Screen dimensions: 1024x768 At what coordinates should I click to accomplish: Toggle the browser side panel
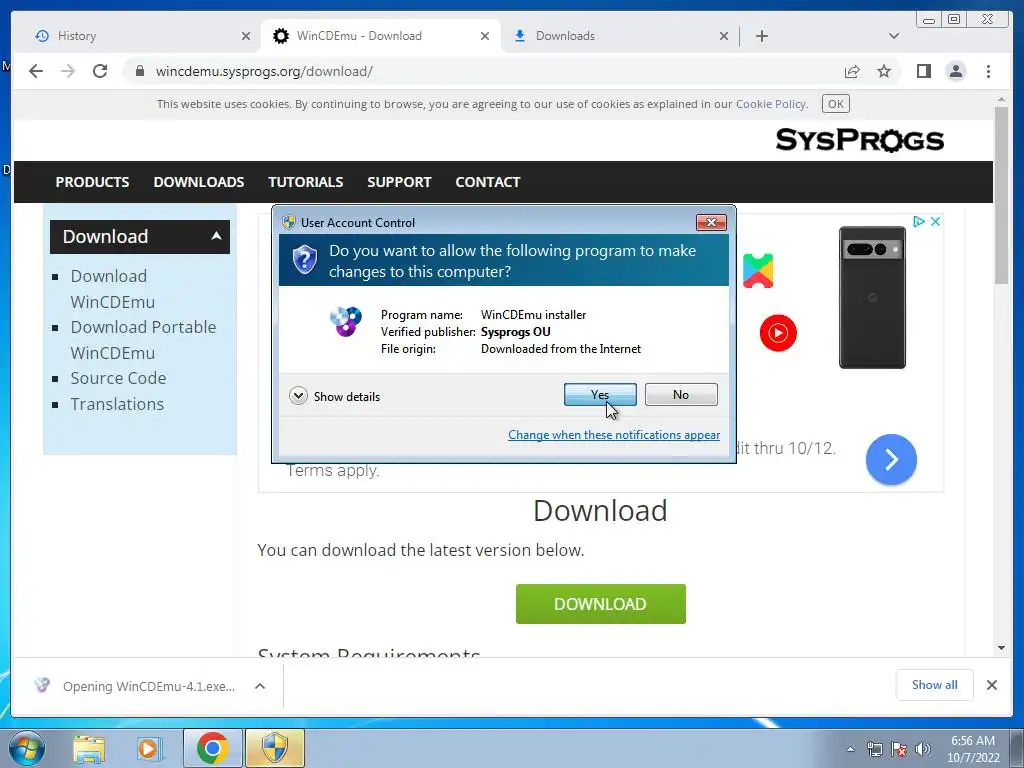point(923,71)
